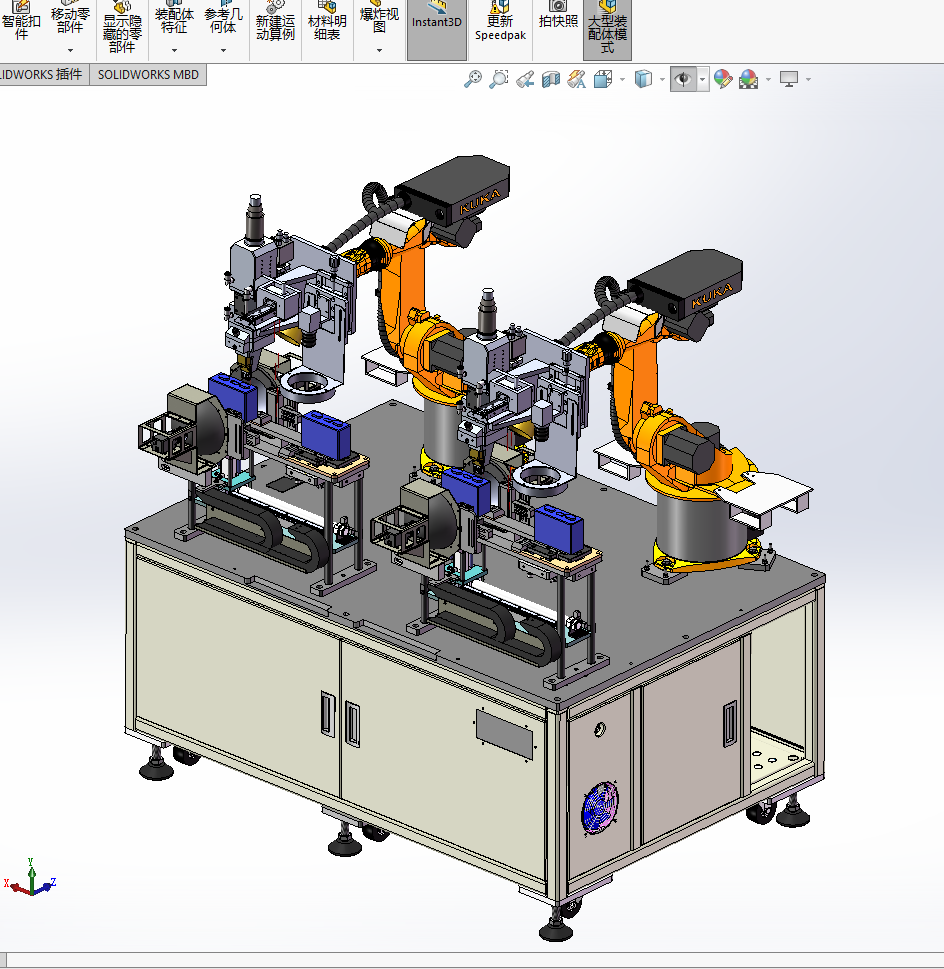Open Assembly Features (装配体特征) tool
This screenshot has width=944, height=969.
point(174,19)
